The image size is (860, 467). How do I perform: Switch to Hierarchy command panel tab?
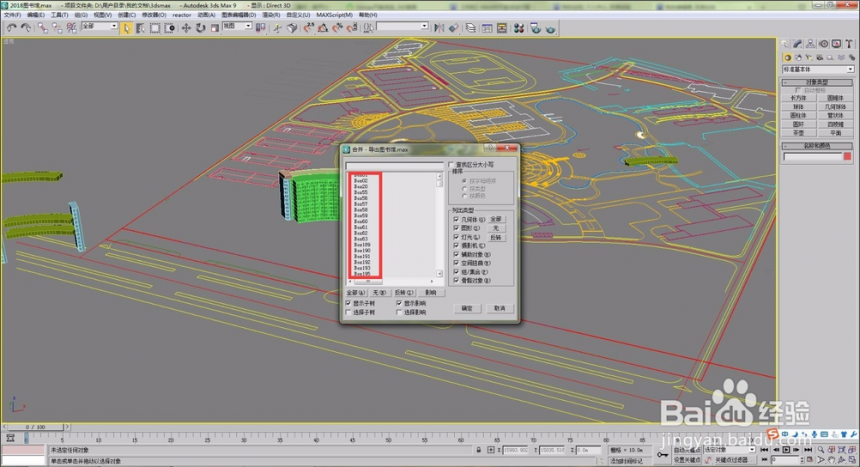pyautogui.click(x=811, y=44)
